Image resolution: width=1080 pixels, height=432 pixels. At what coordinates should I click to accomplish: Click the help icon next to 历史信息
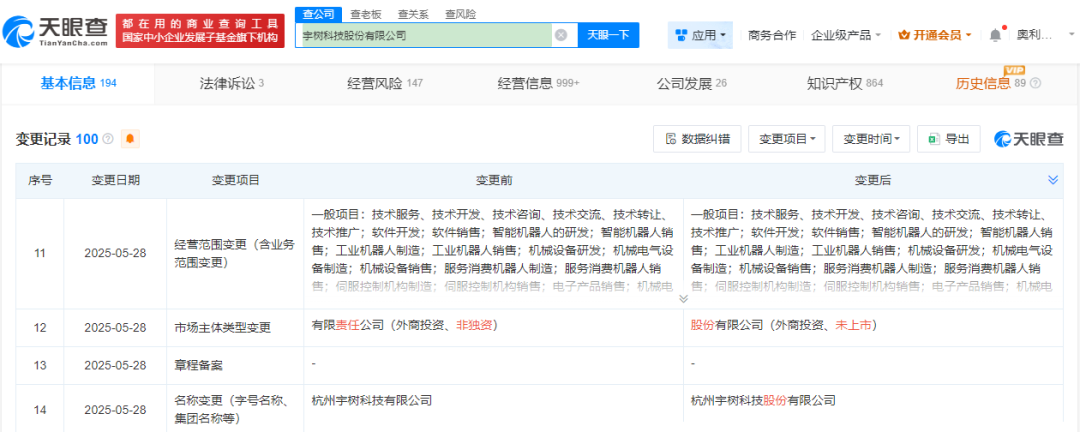coord(1037,84)
